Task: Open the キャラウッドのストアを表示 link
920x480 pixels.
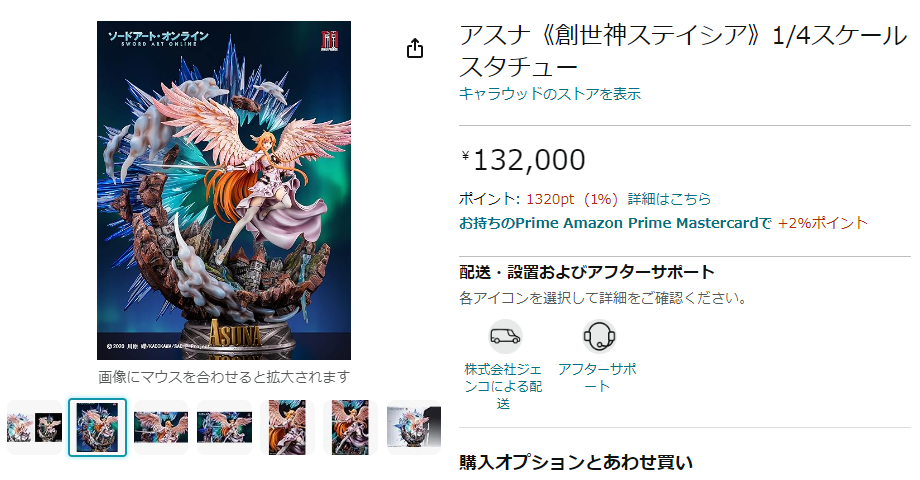Action: pyautogui.click(x=549, y=94)
